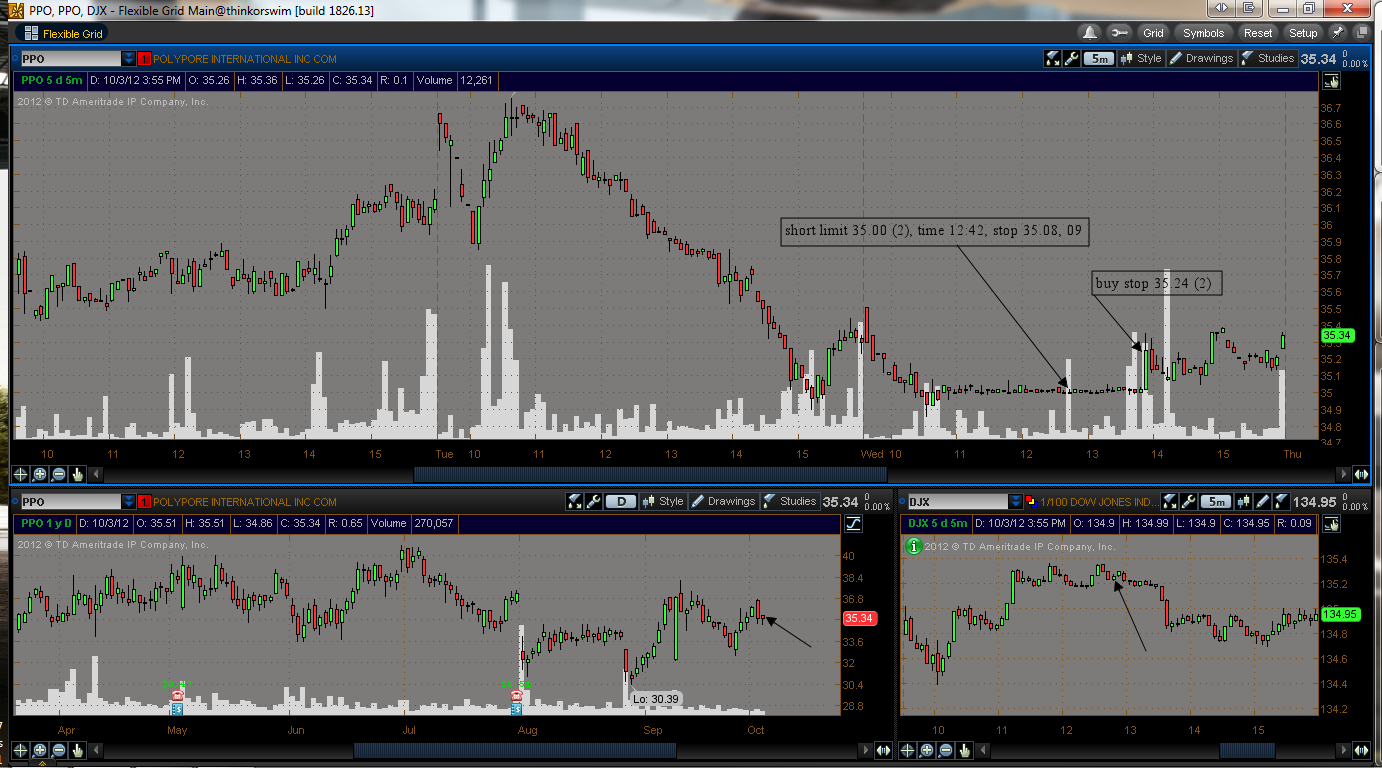Zoom in with plus magnifier, top chart
Viewport: 1382px width, 768px height.
click(39, 474)
